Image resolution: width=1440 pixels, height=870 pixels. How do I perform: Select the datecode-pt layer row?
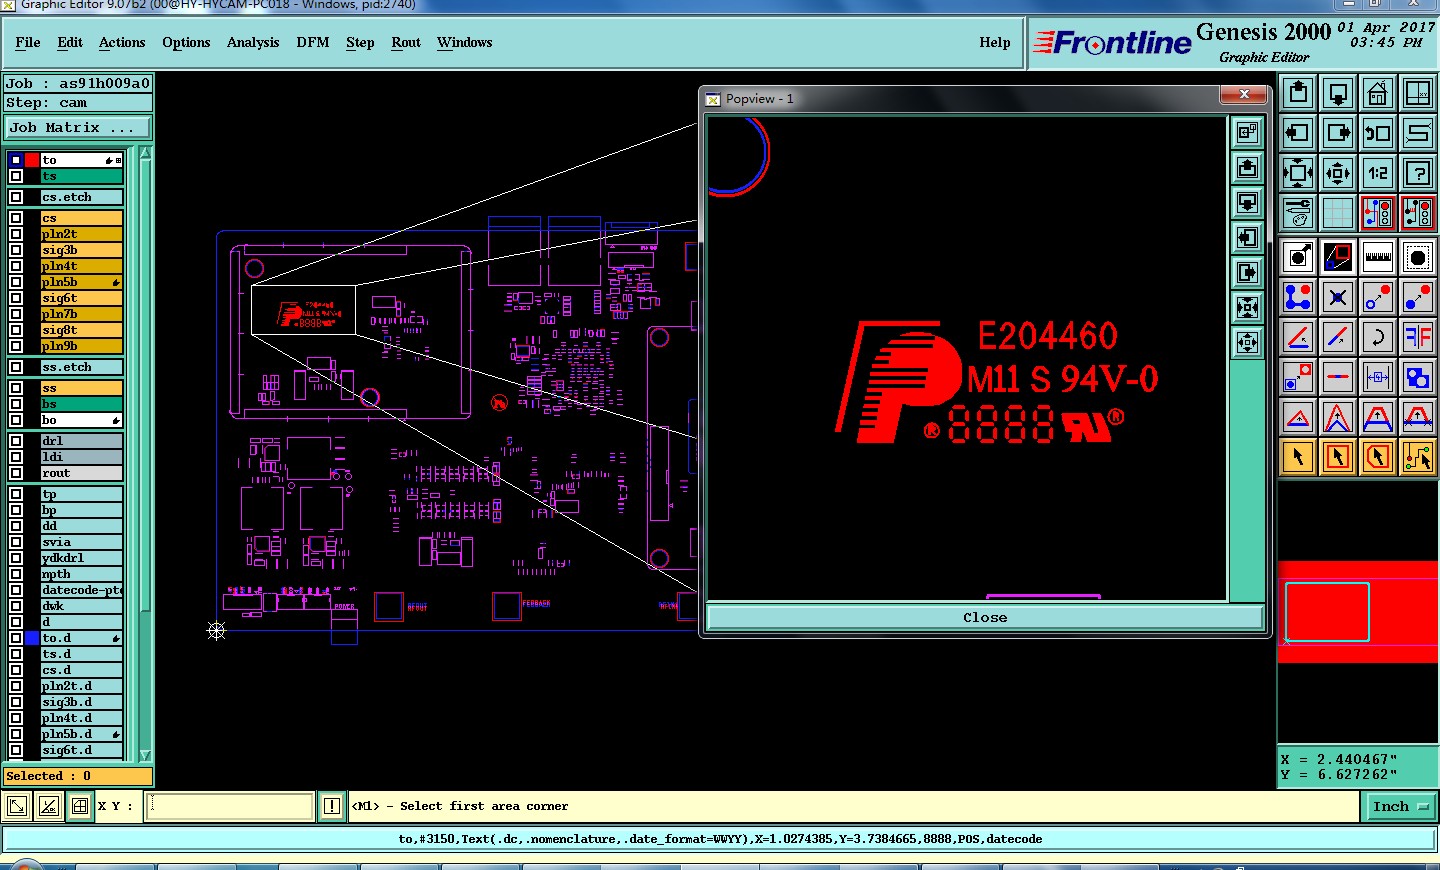[x=81, y=590]
